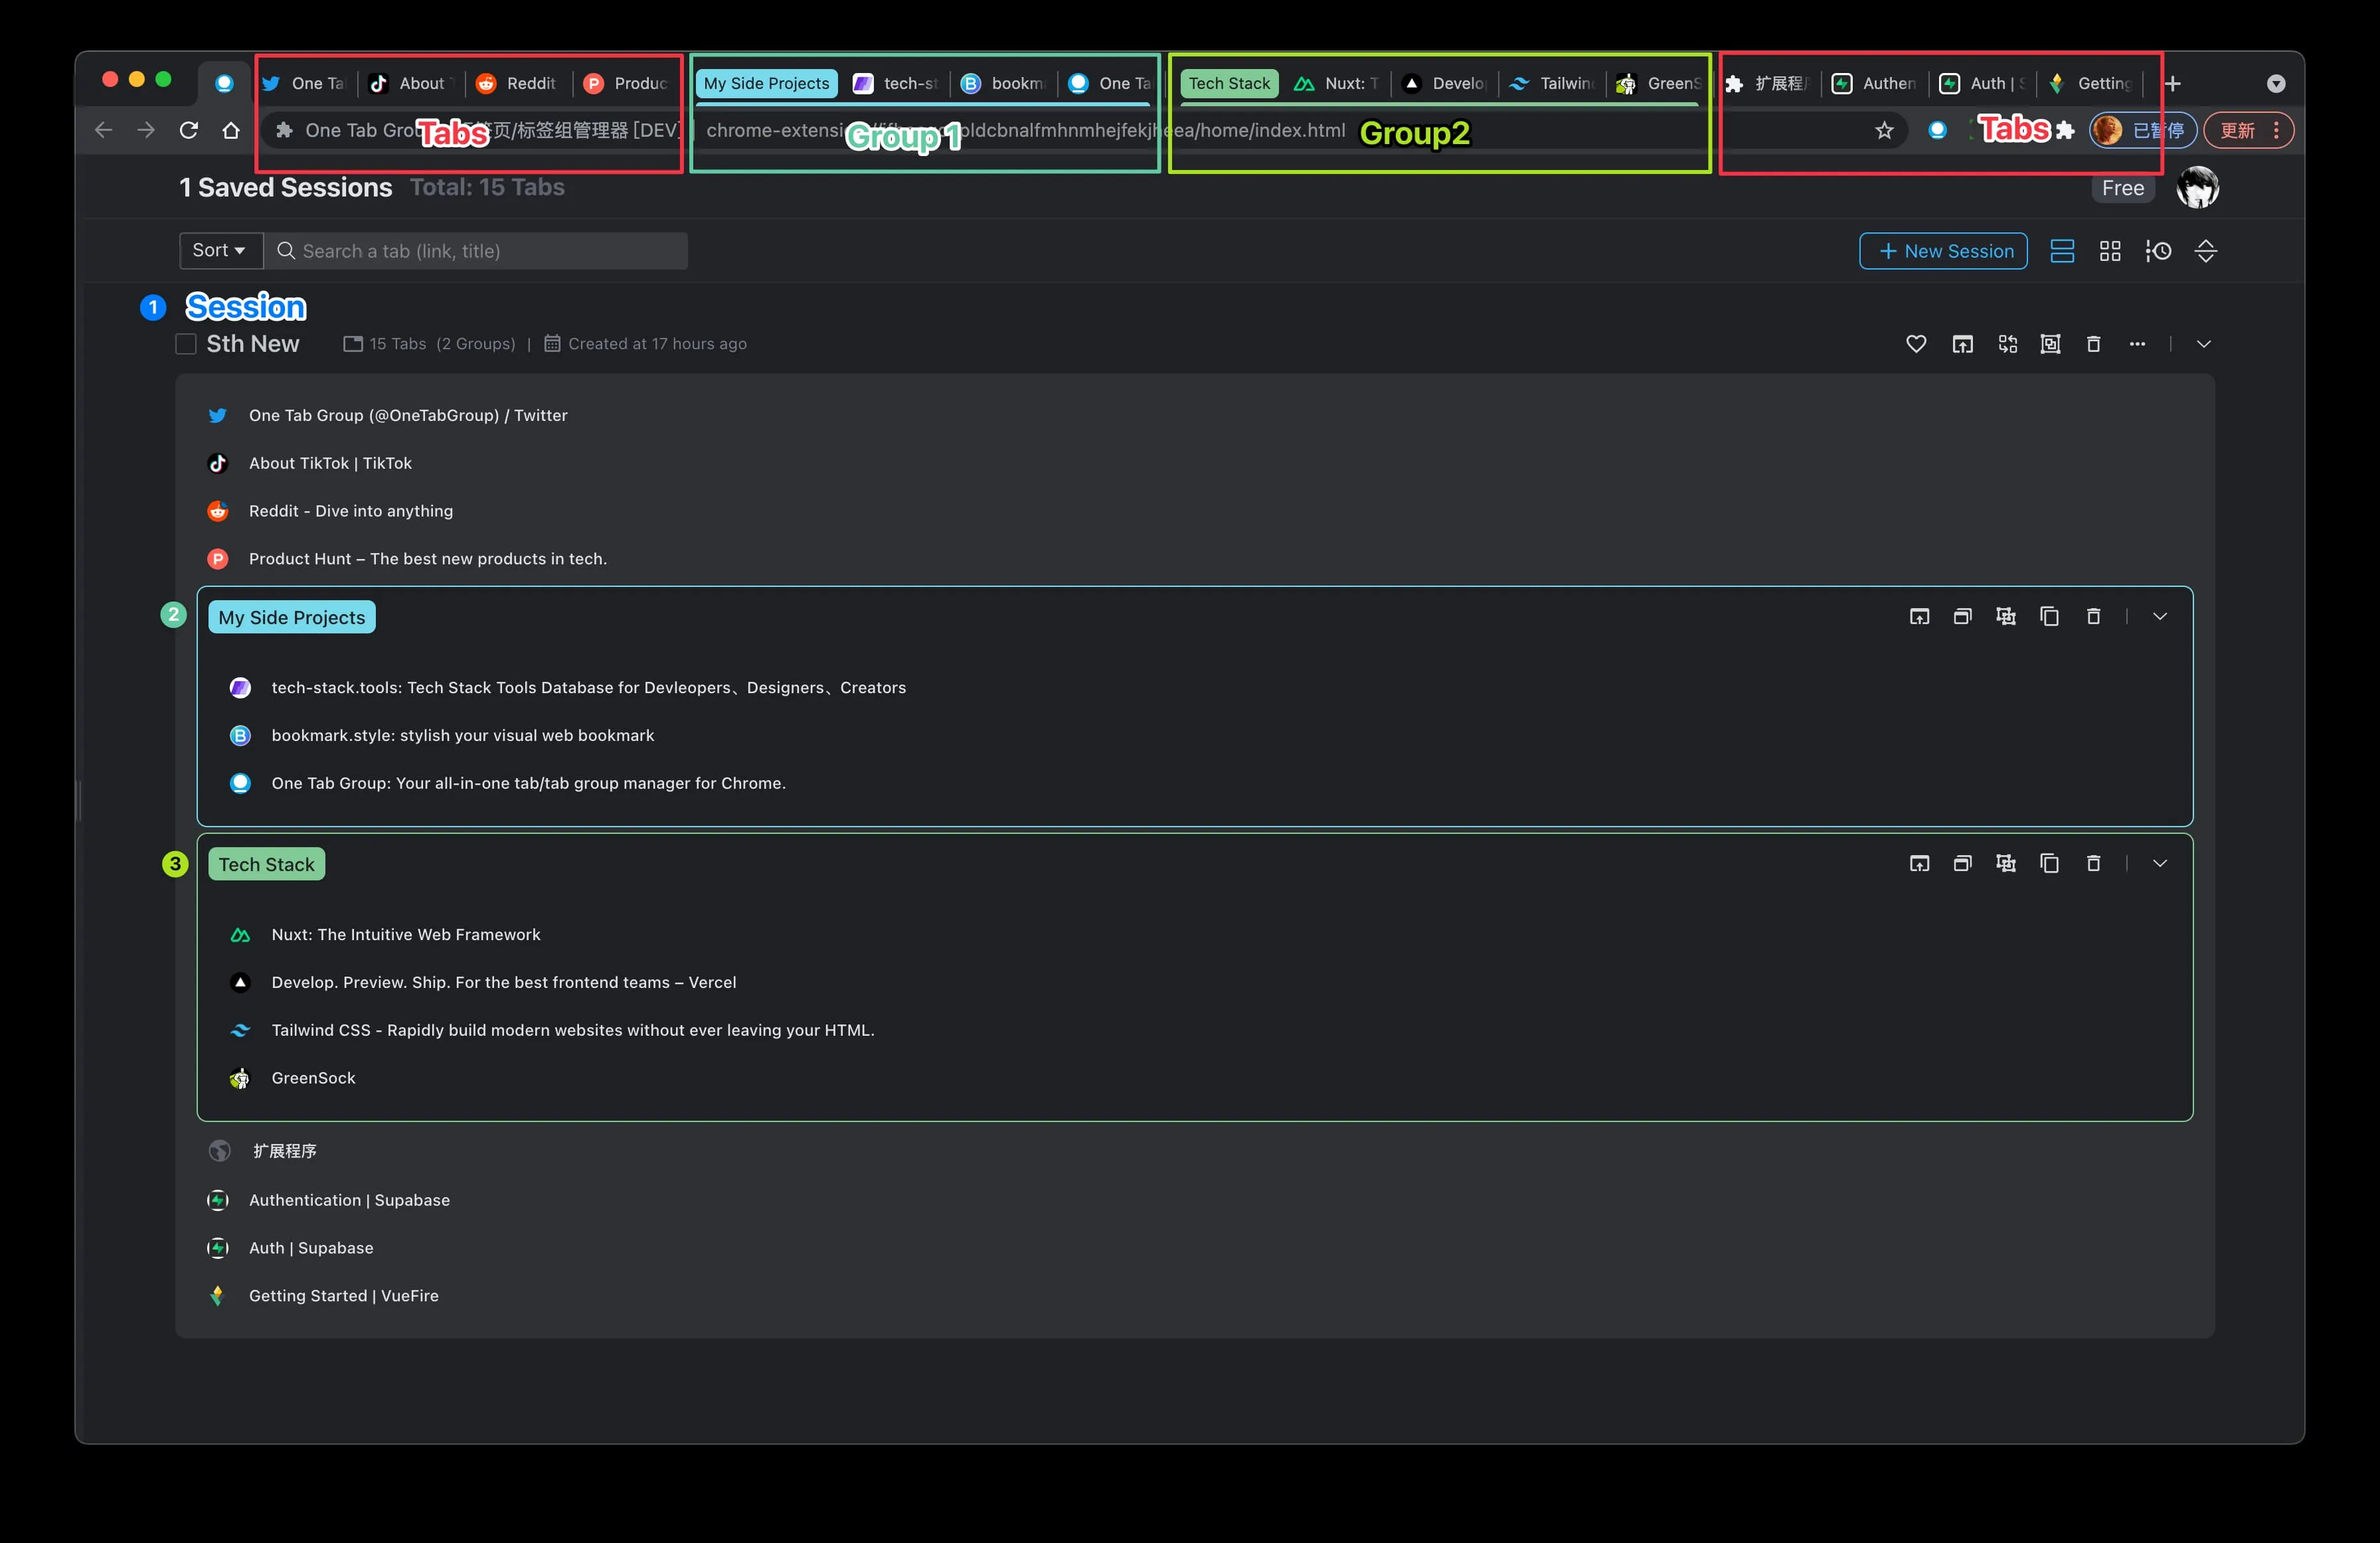Viewport: 2380px width, 1543px height.
Task: Toggle the expand/collapse all sessions icon
Action: [2205, 251]
